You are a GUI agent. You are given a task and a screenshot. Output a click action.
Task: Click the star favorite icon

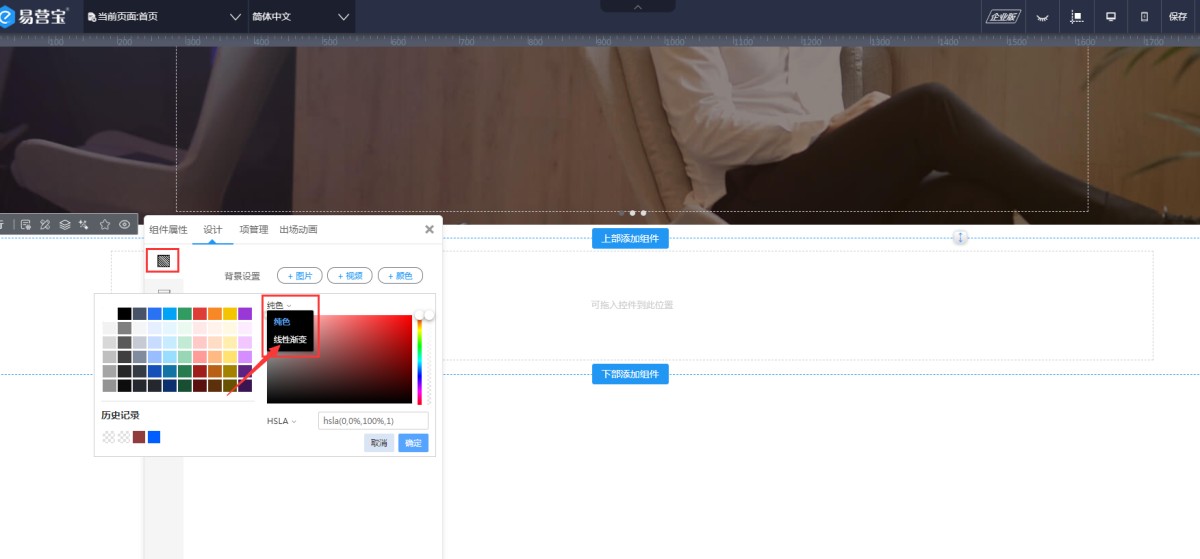click(105, 224)
